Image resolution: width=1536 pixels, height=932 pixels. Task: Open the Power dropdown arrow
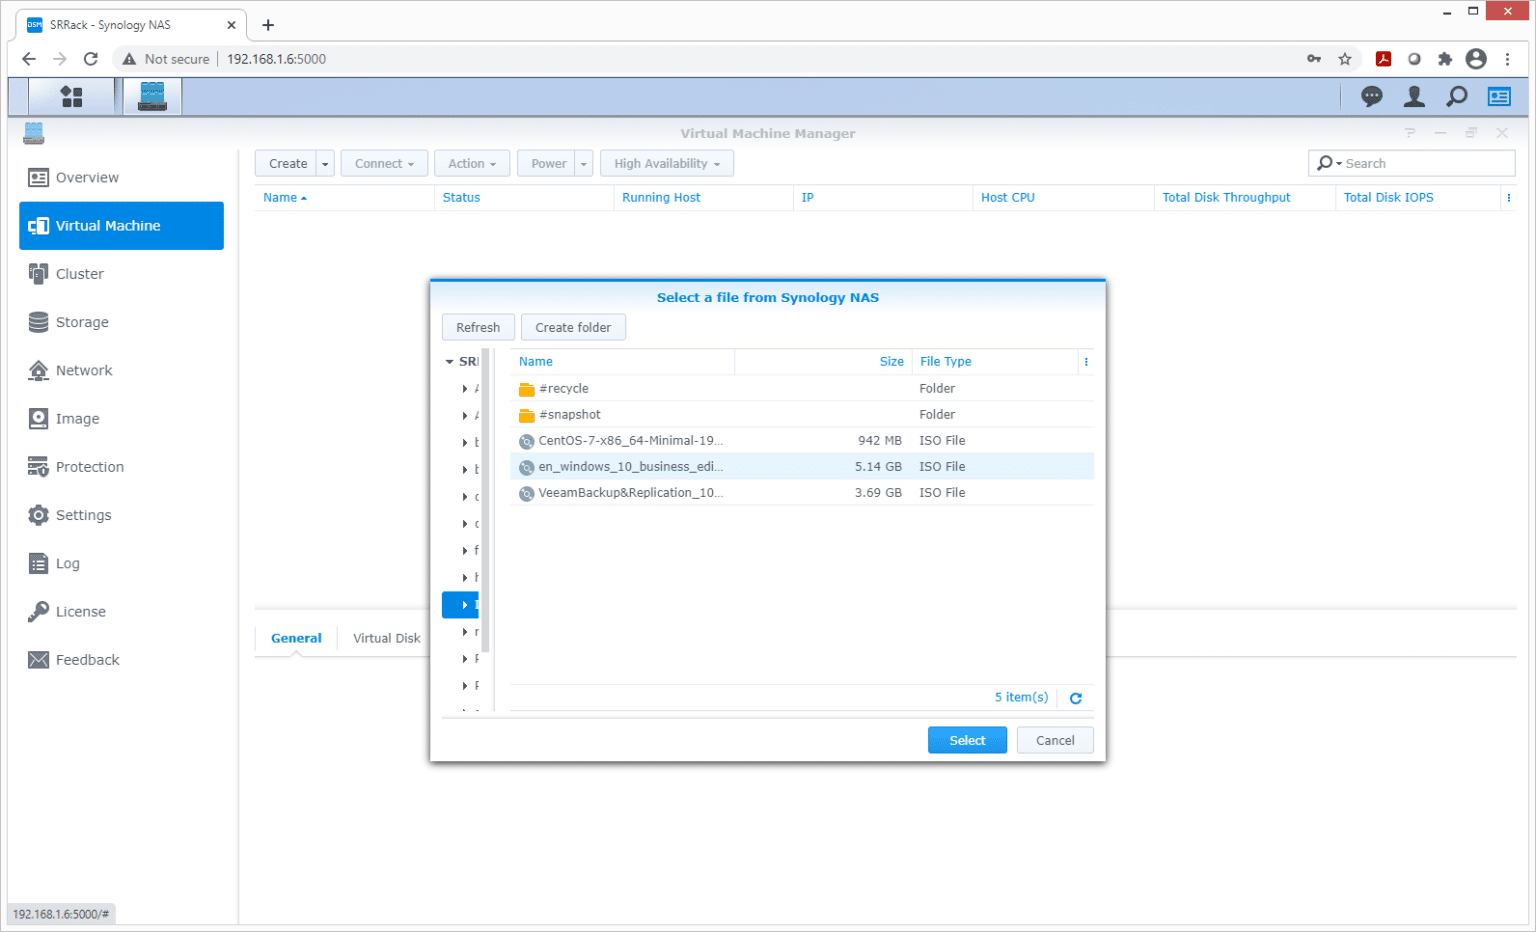584,164
